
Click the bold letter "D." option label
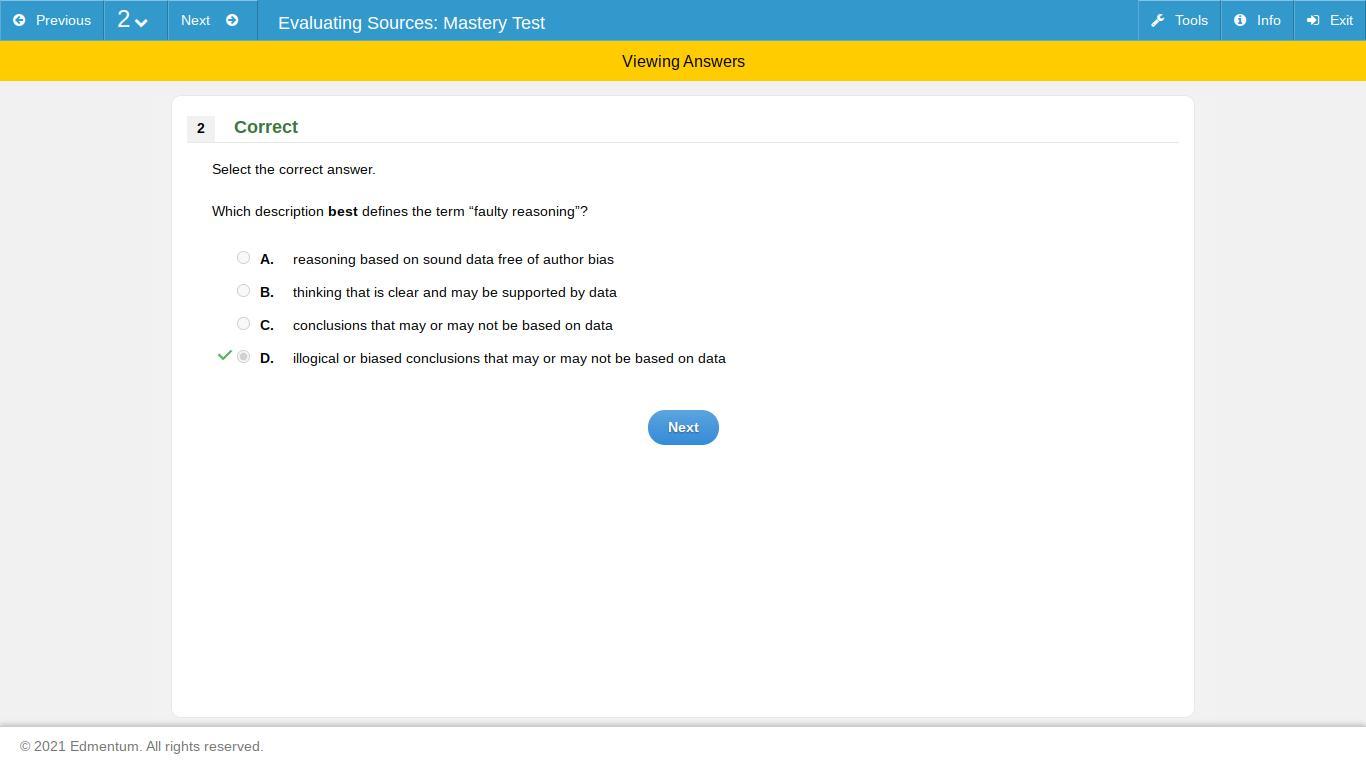point(267,358)
